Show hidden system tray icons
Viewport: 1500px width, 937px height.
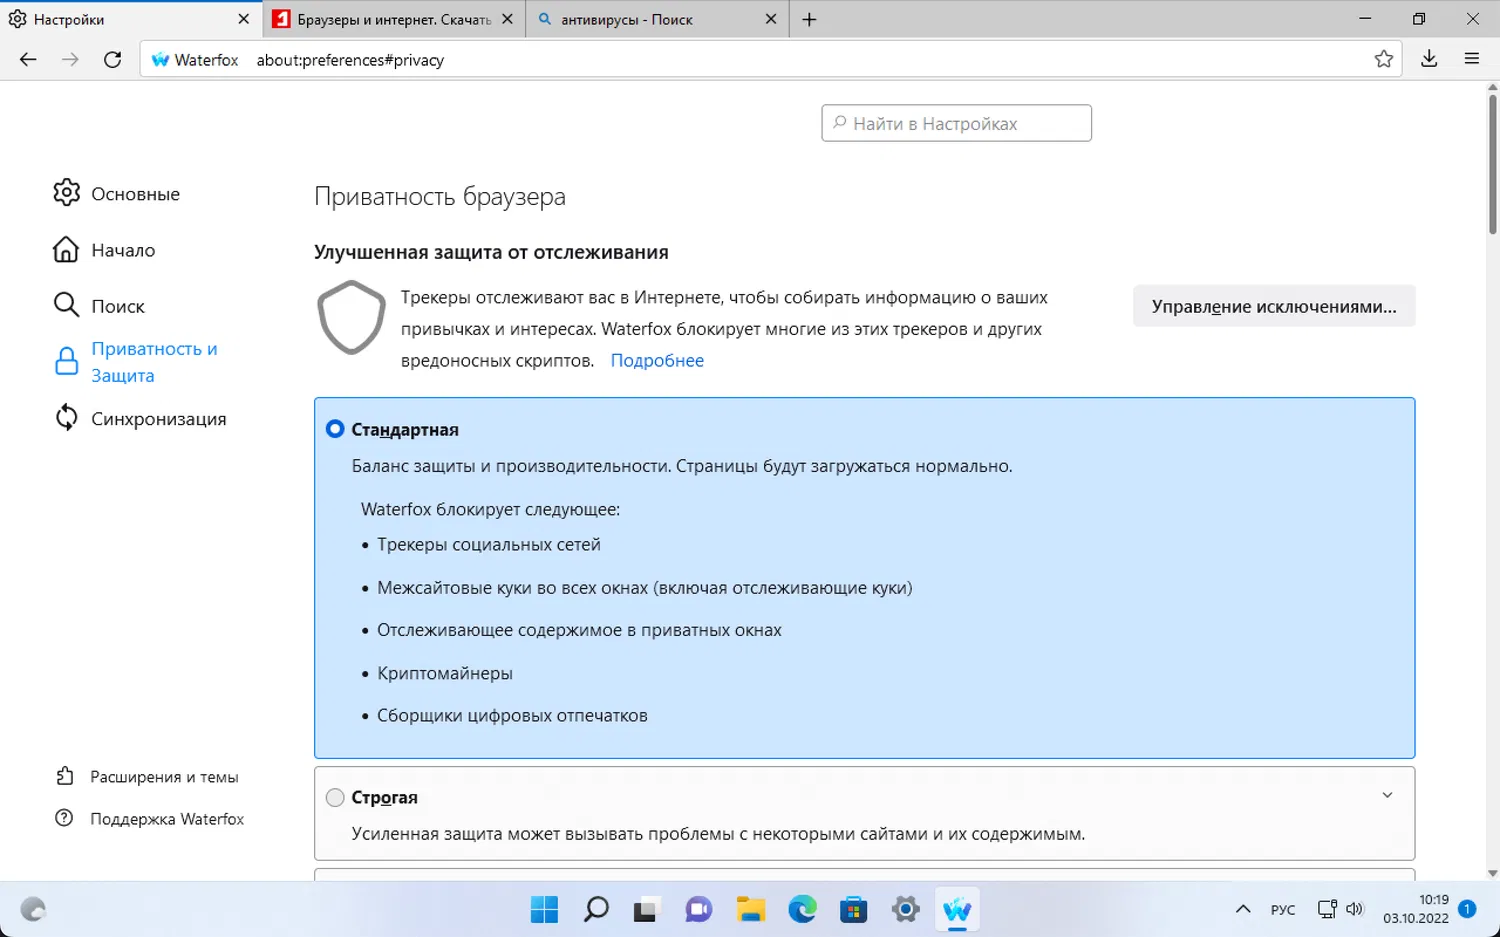pos(1243,909)
